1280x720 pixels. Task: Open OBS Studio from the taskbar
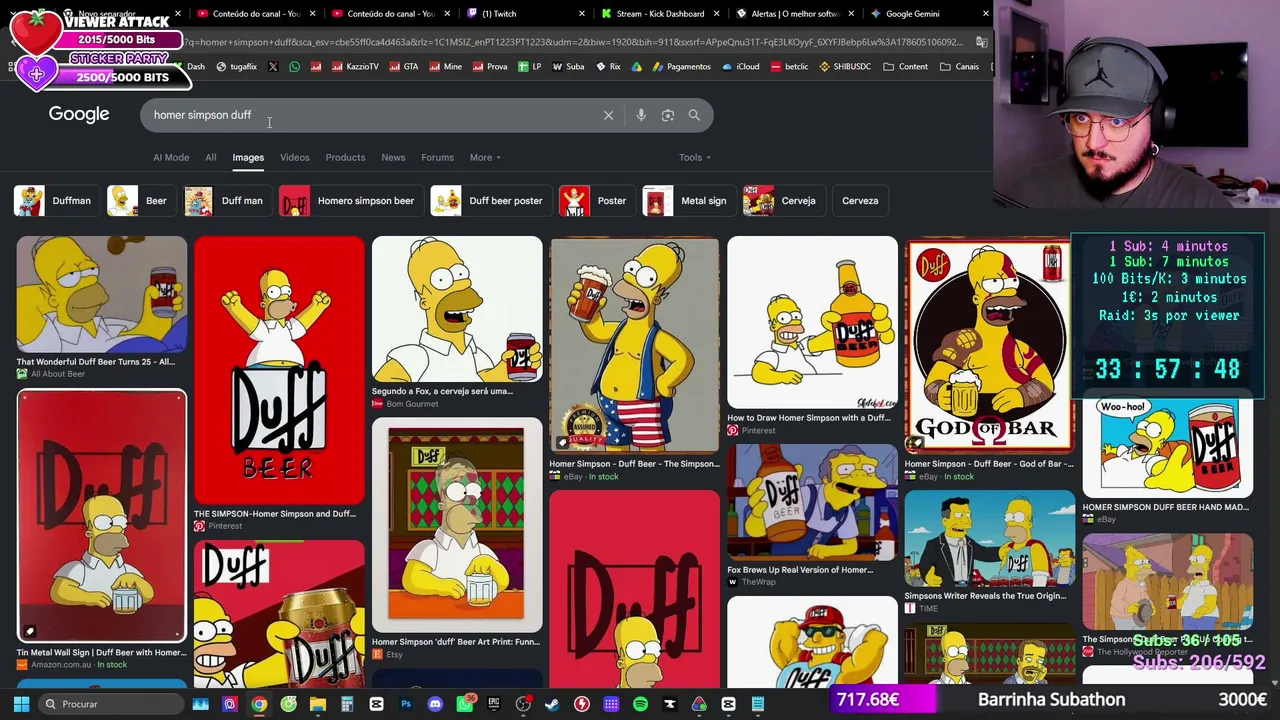tap(523, 704)
